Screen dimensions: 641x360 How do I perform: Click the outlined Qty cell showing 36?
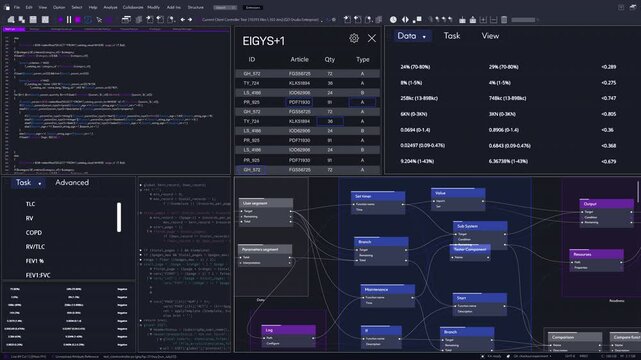click(x=330, y=121)
